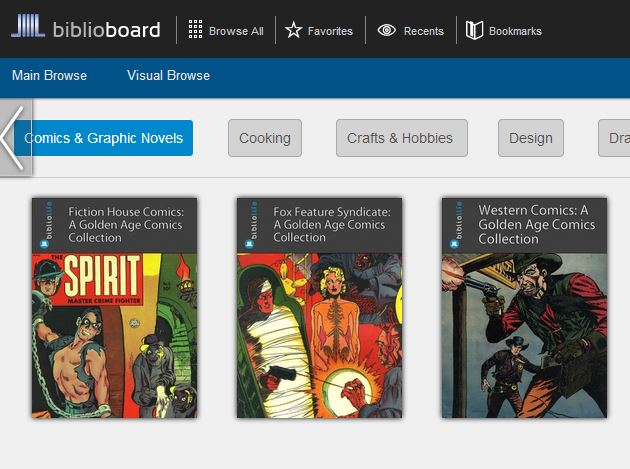
Task: Open The Spirit comic cover thumbnail
Action: (115, 335)
